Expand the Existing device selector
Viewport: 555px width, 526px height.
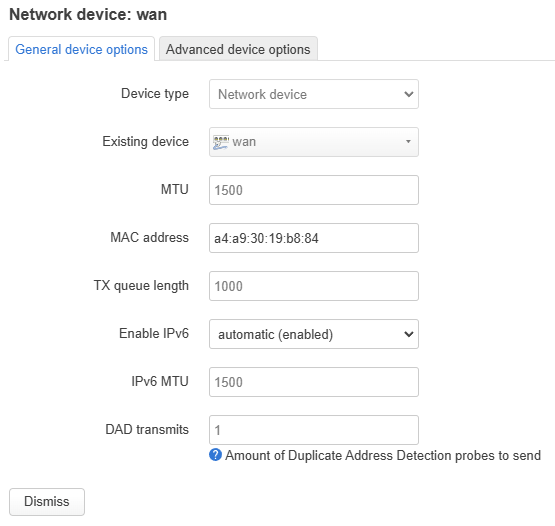point(314,142)
